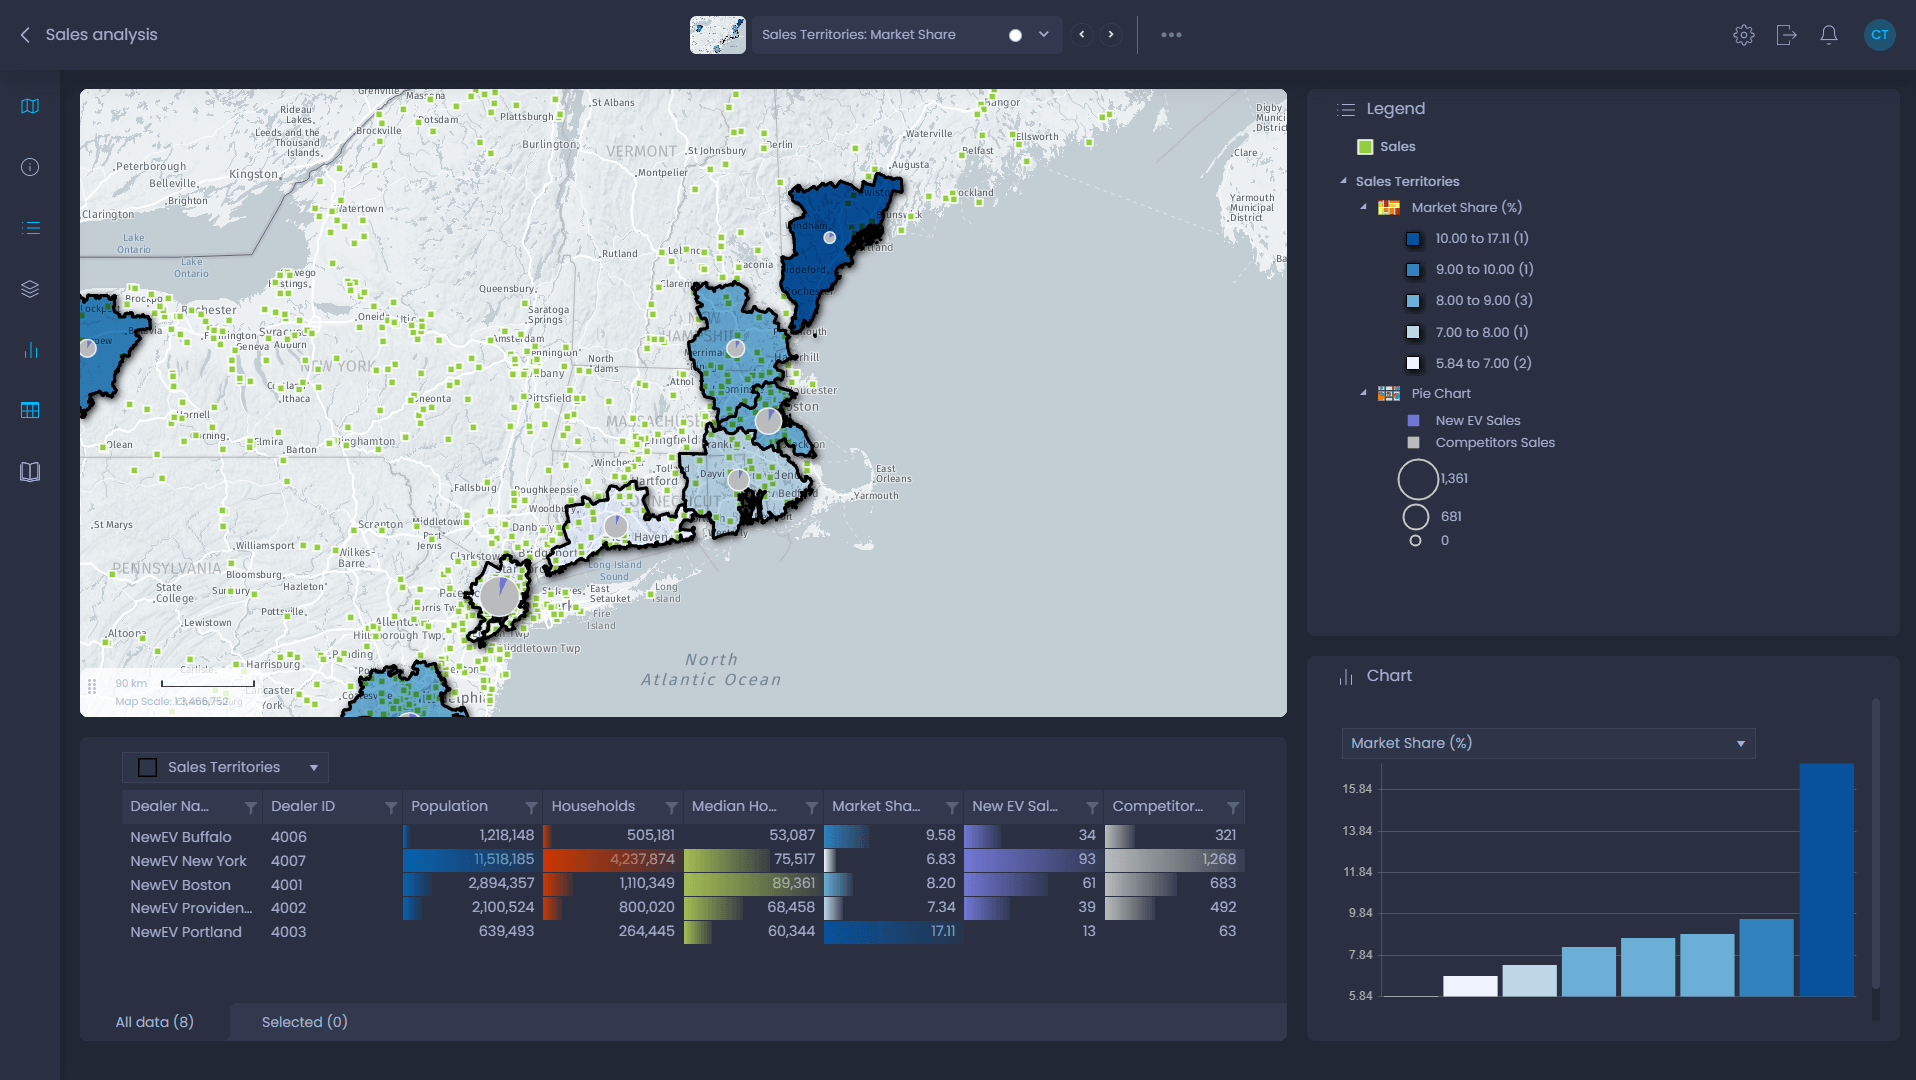
Task: Sort by the Dealer ID column header
Action: (303, 806)
